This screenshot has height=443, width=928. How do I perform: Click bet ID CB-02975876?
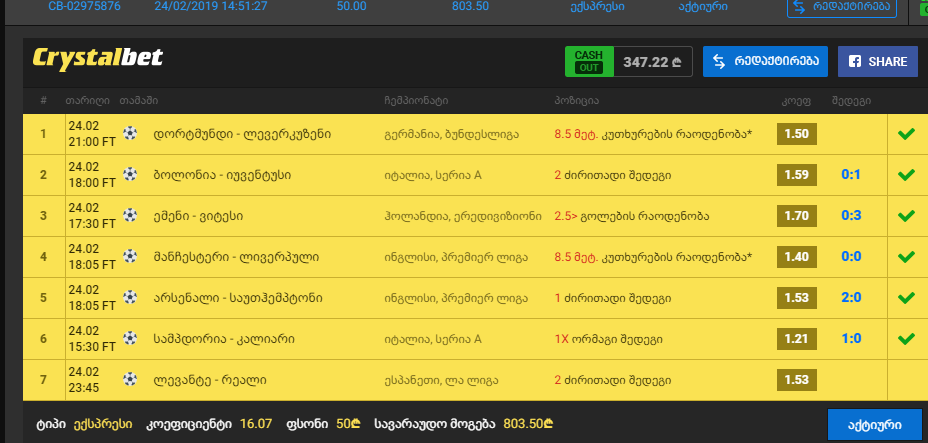click(x=84, y=7)
